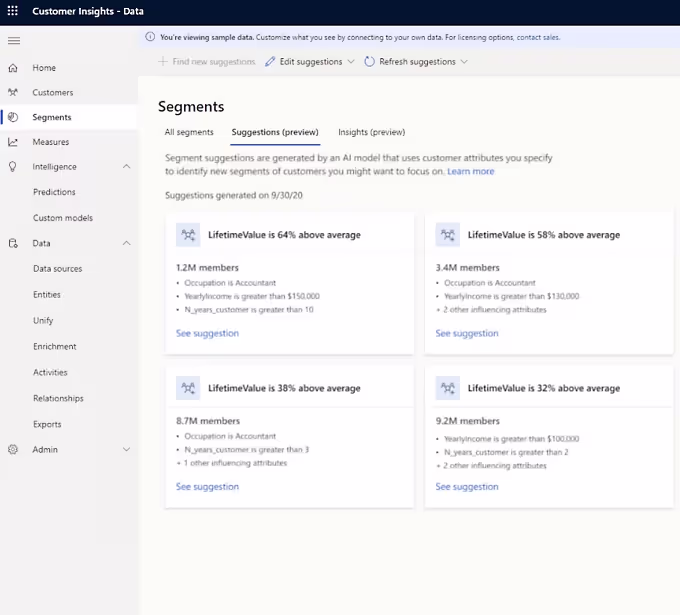Collapse the Intelligence section chevron
680x615 pixels.
(x=127, y=167)
